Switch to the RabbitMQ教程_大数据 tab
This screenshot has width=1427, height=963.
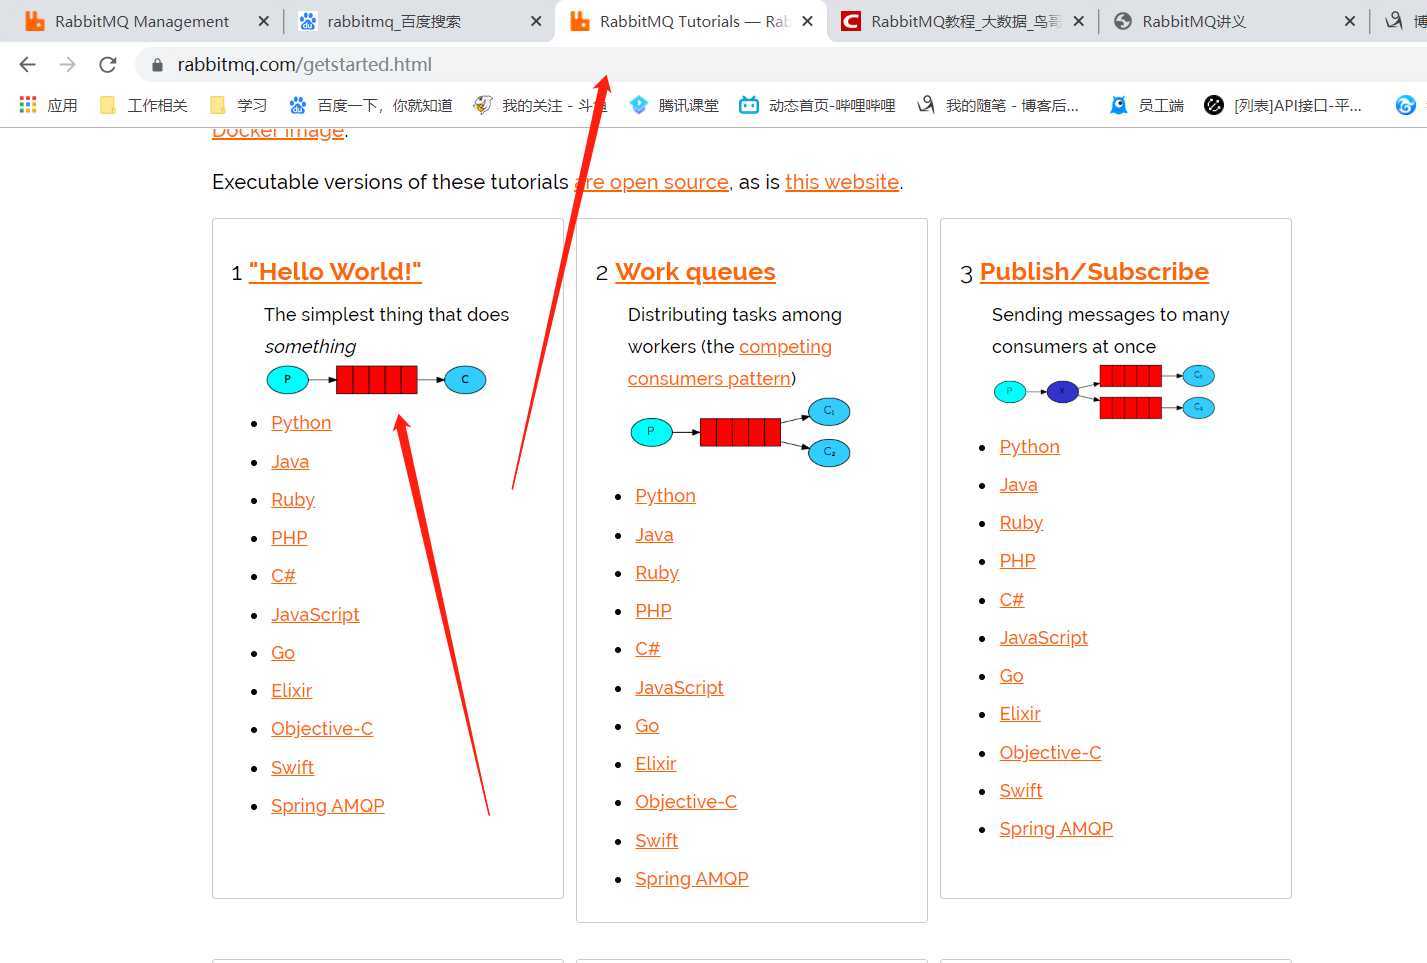click(964, 21)
